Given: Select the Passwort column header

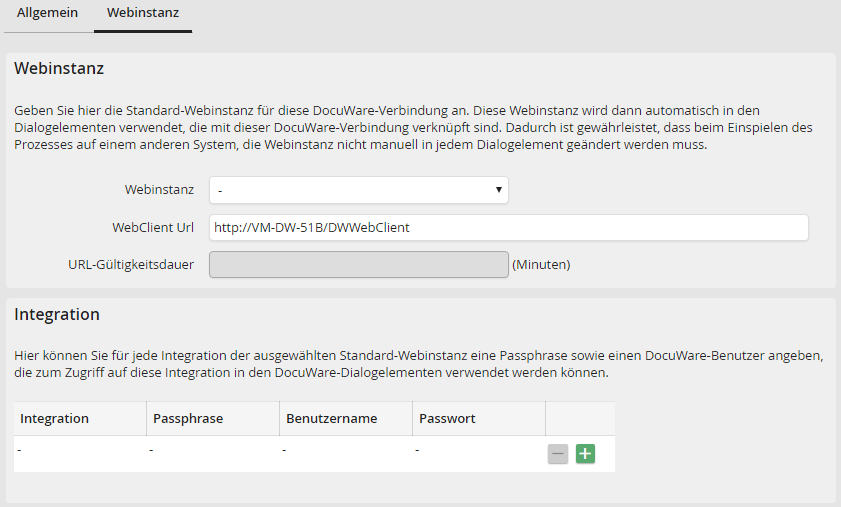Looking at the screenshot, I should click(x=447, y=418).
